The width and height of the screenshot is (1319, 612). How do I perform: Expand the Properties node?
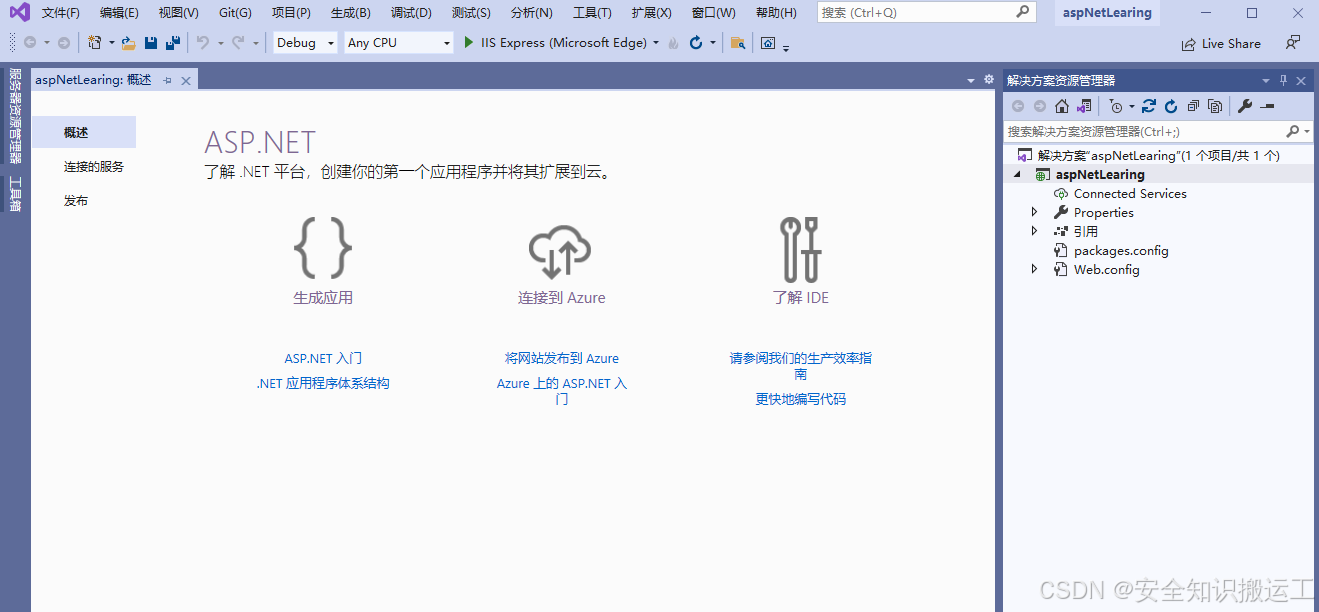pos(1034,212)
